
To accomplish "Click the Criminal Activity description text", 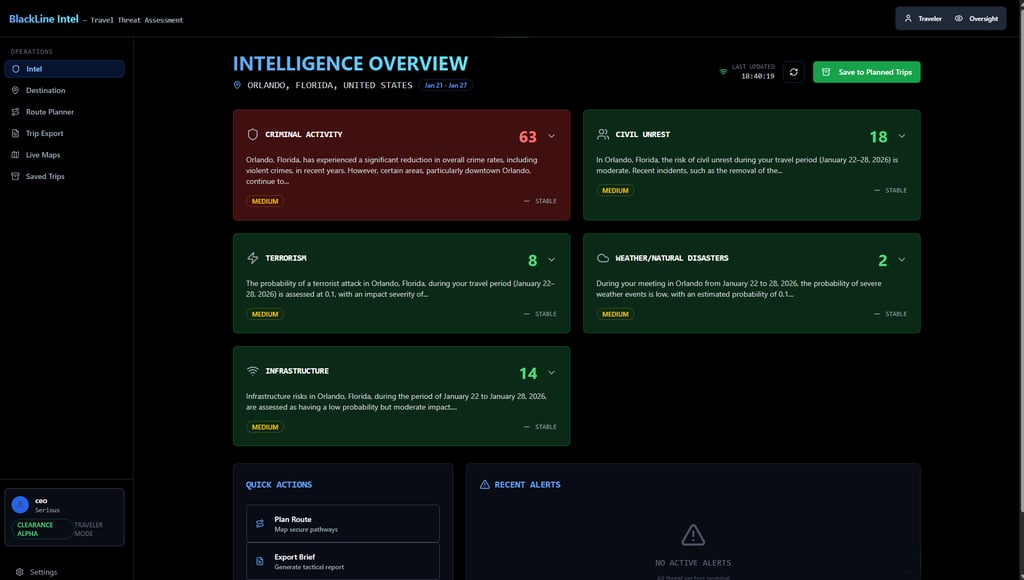I will click(392, 170).
